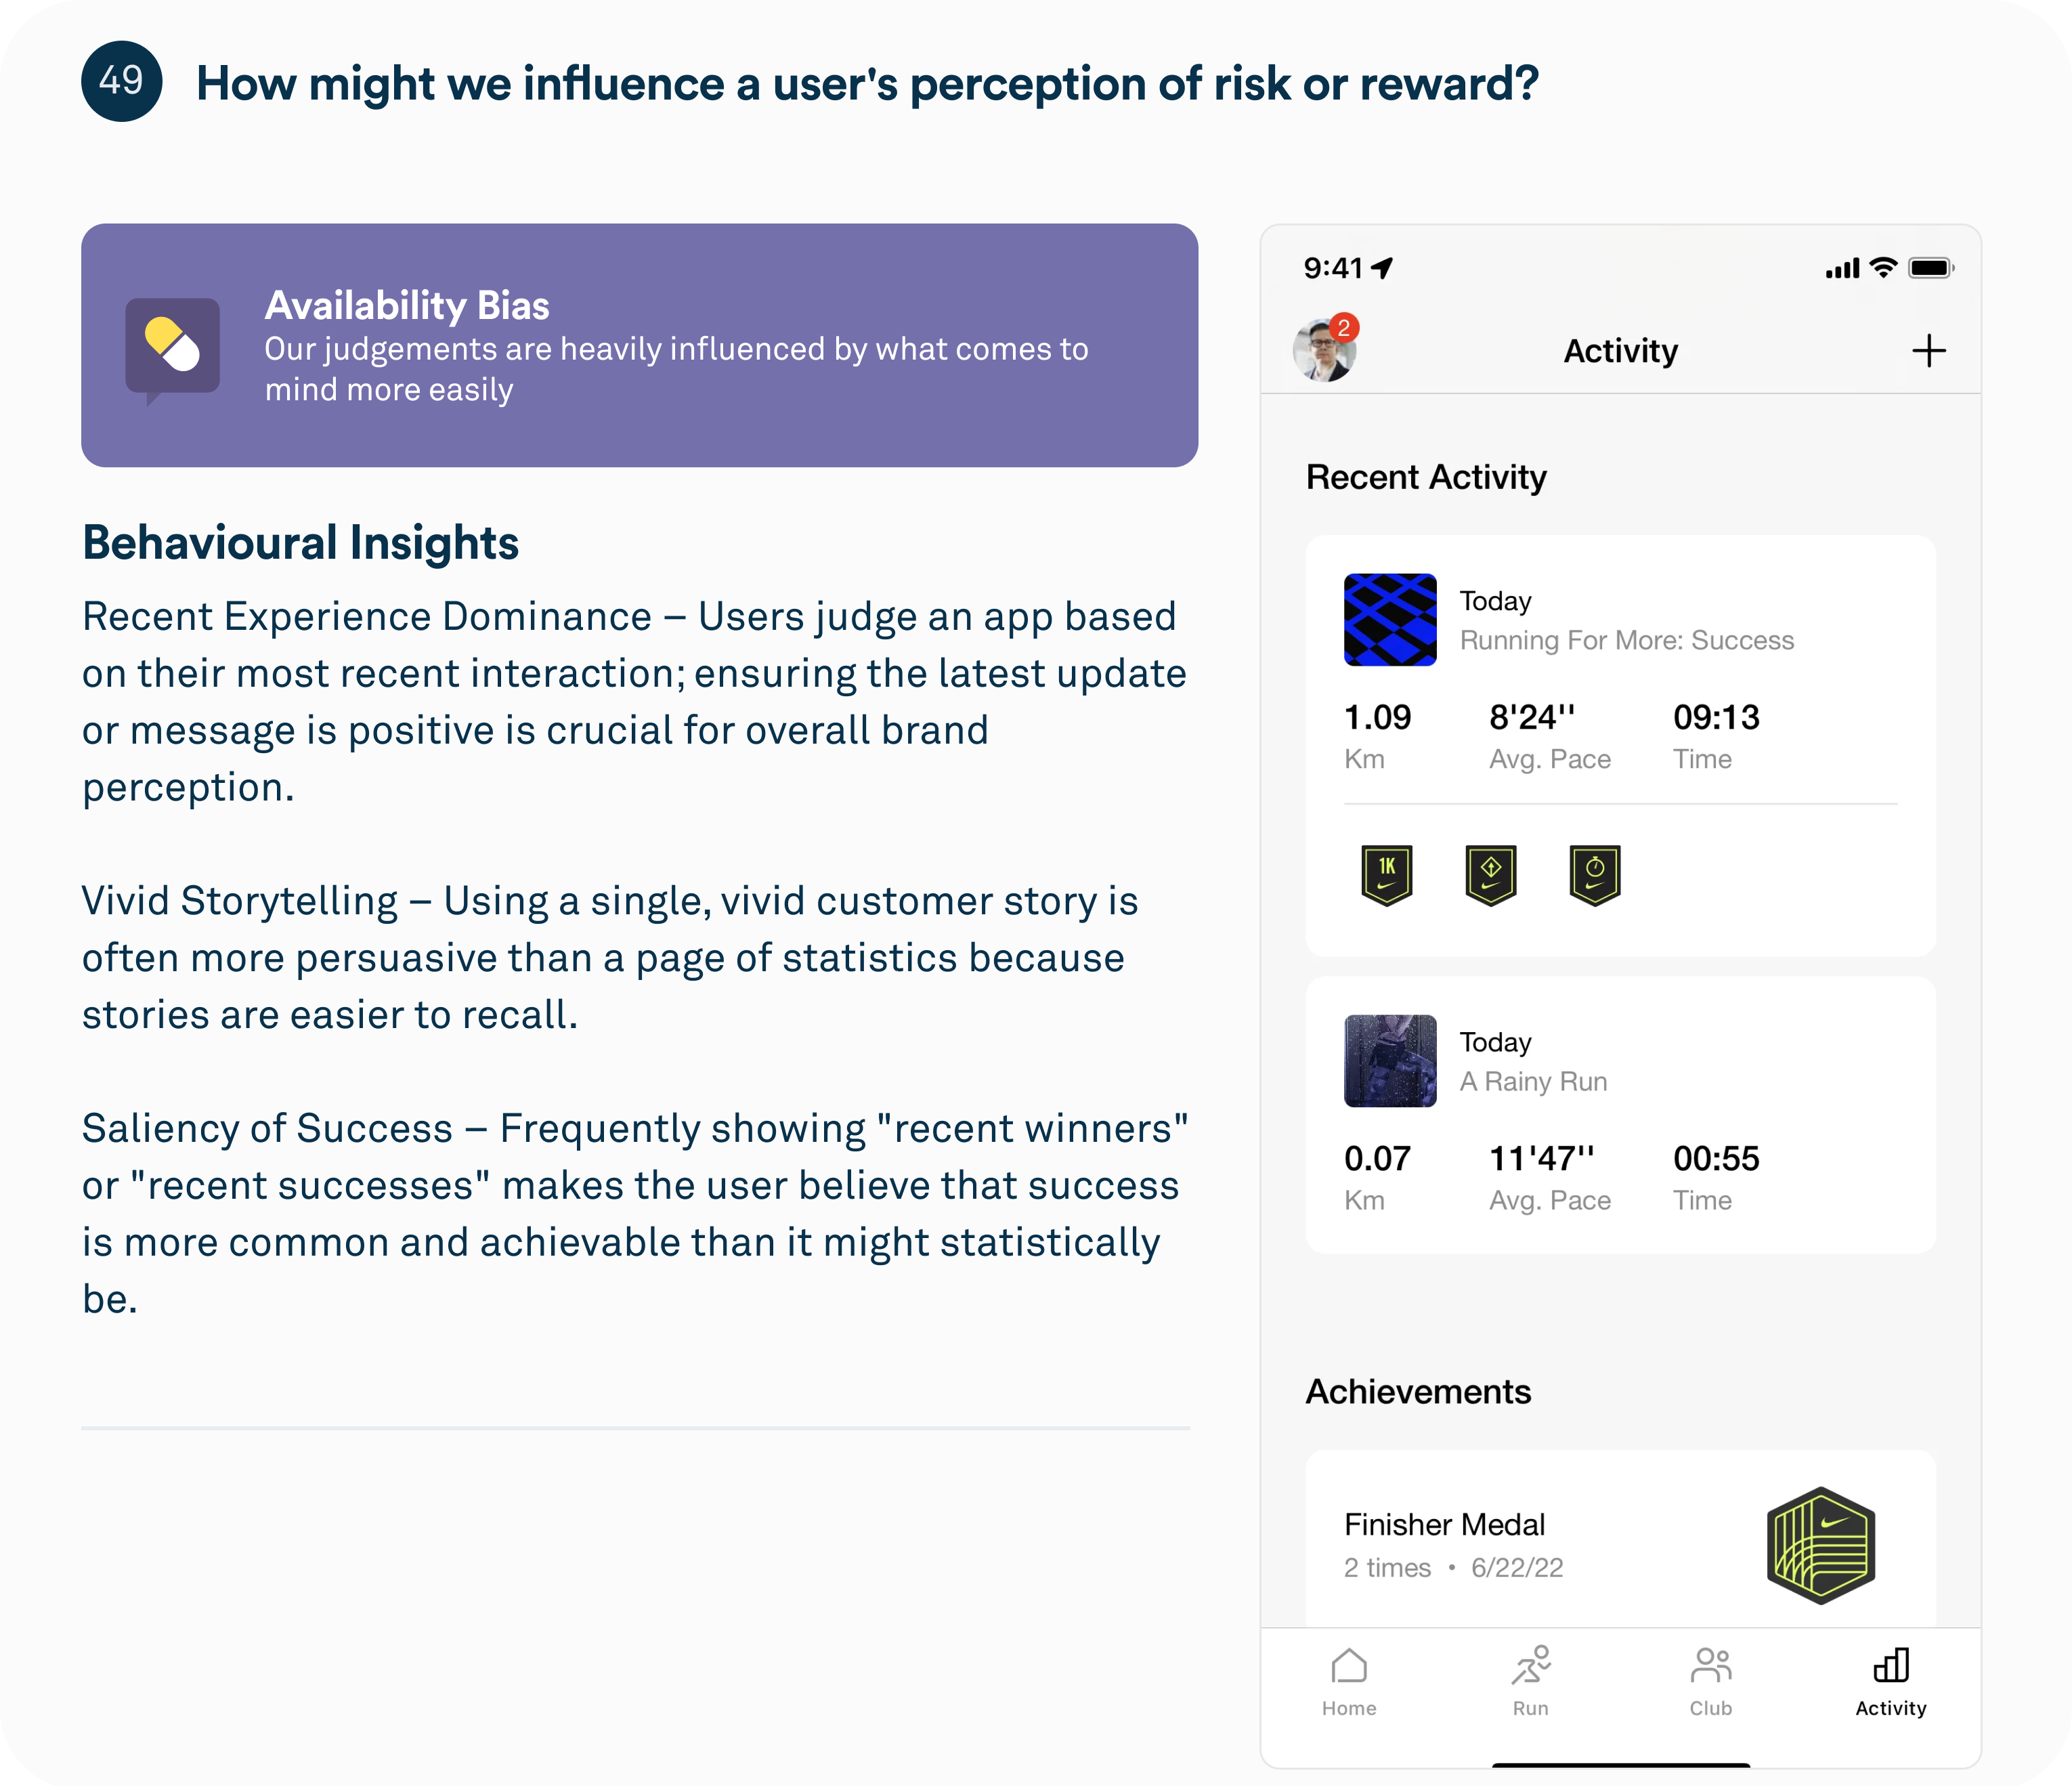Open the Running For More: Success thumbnail

point(1390,620)
